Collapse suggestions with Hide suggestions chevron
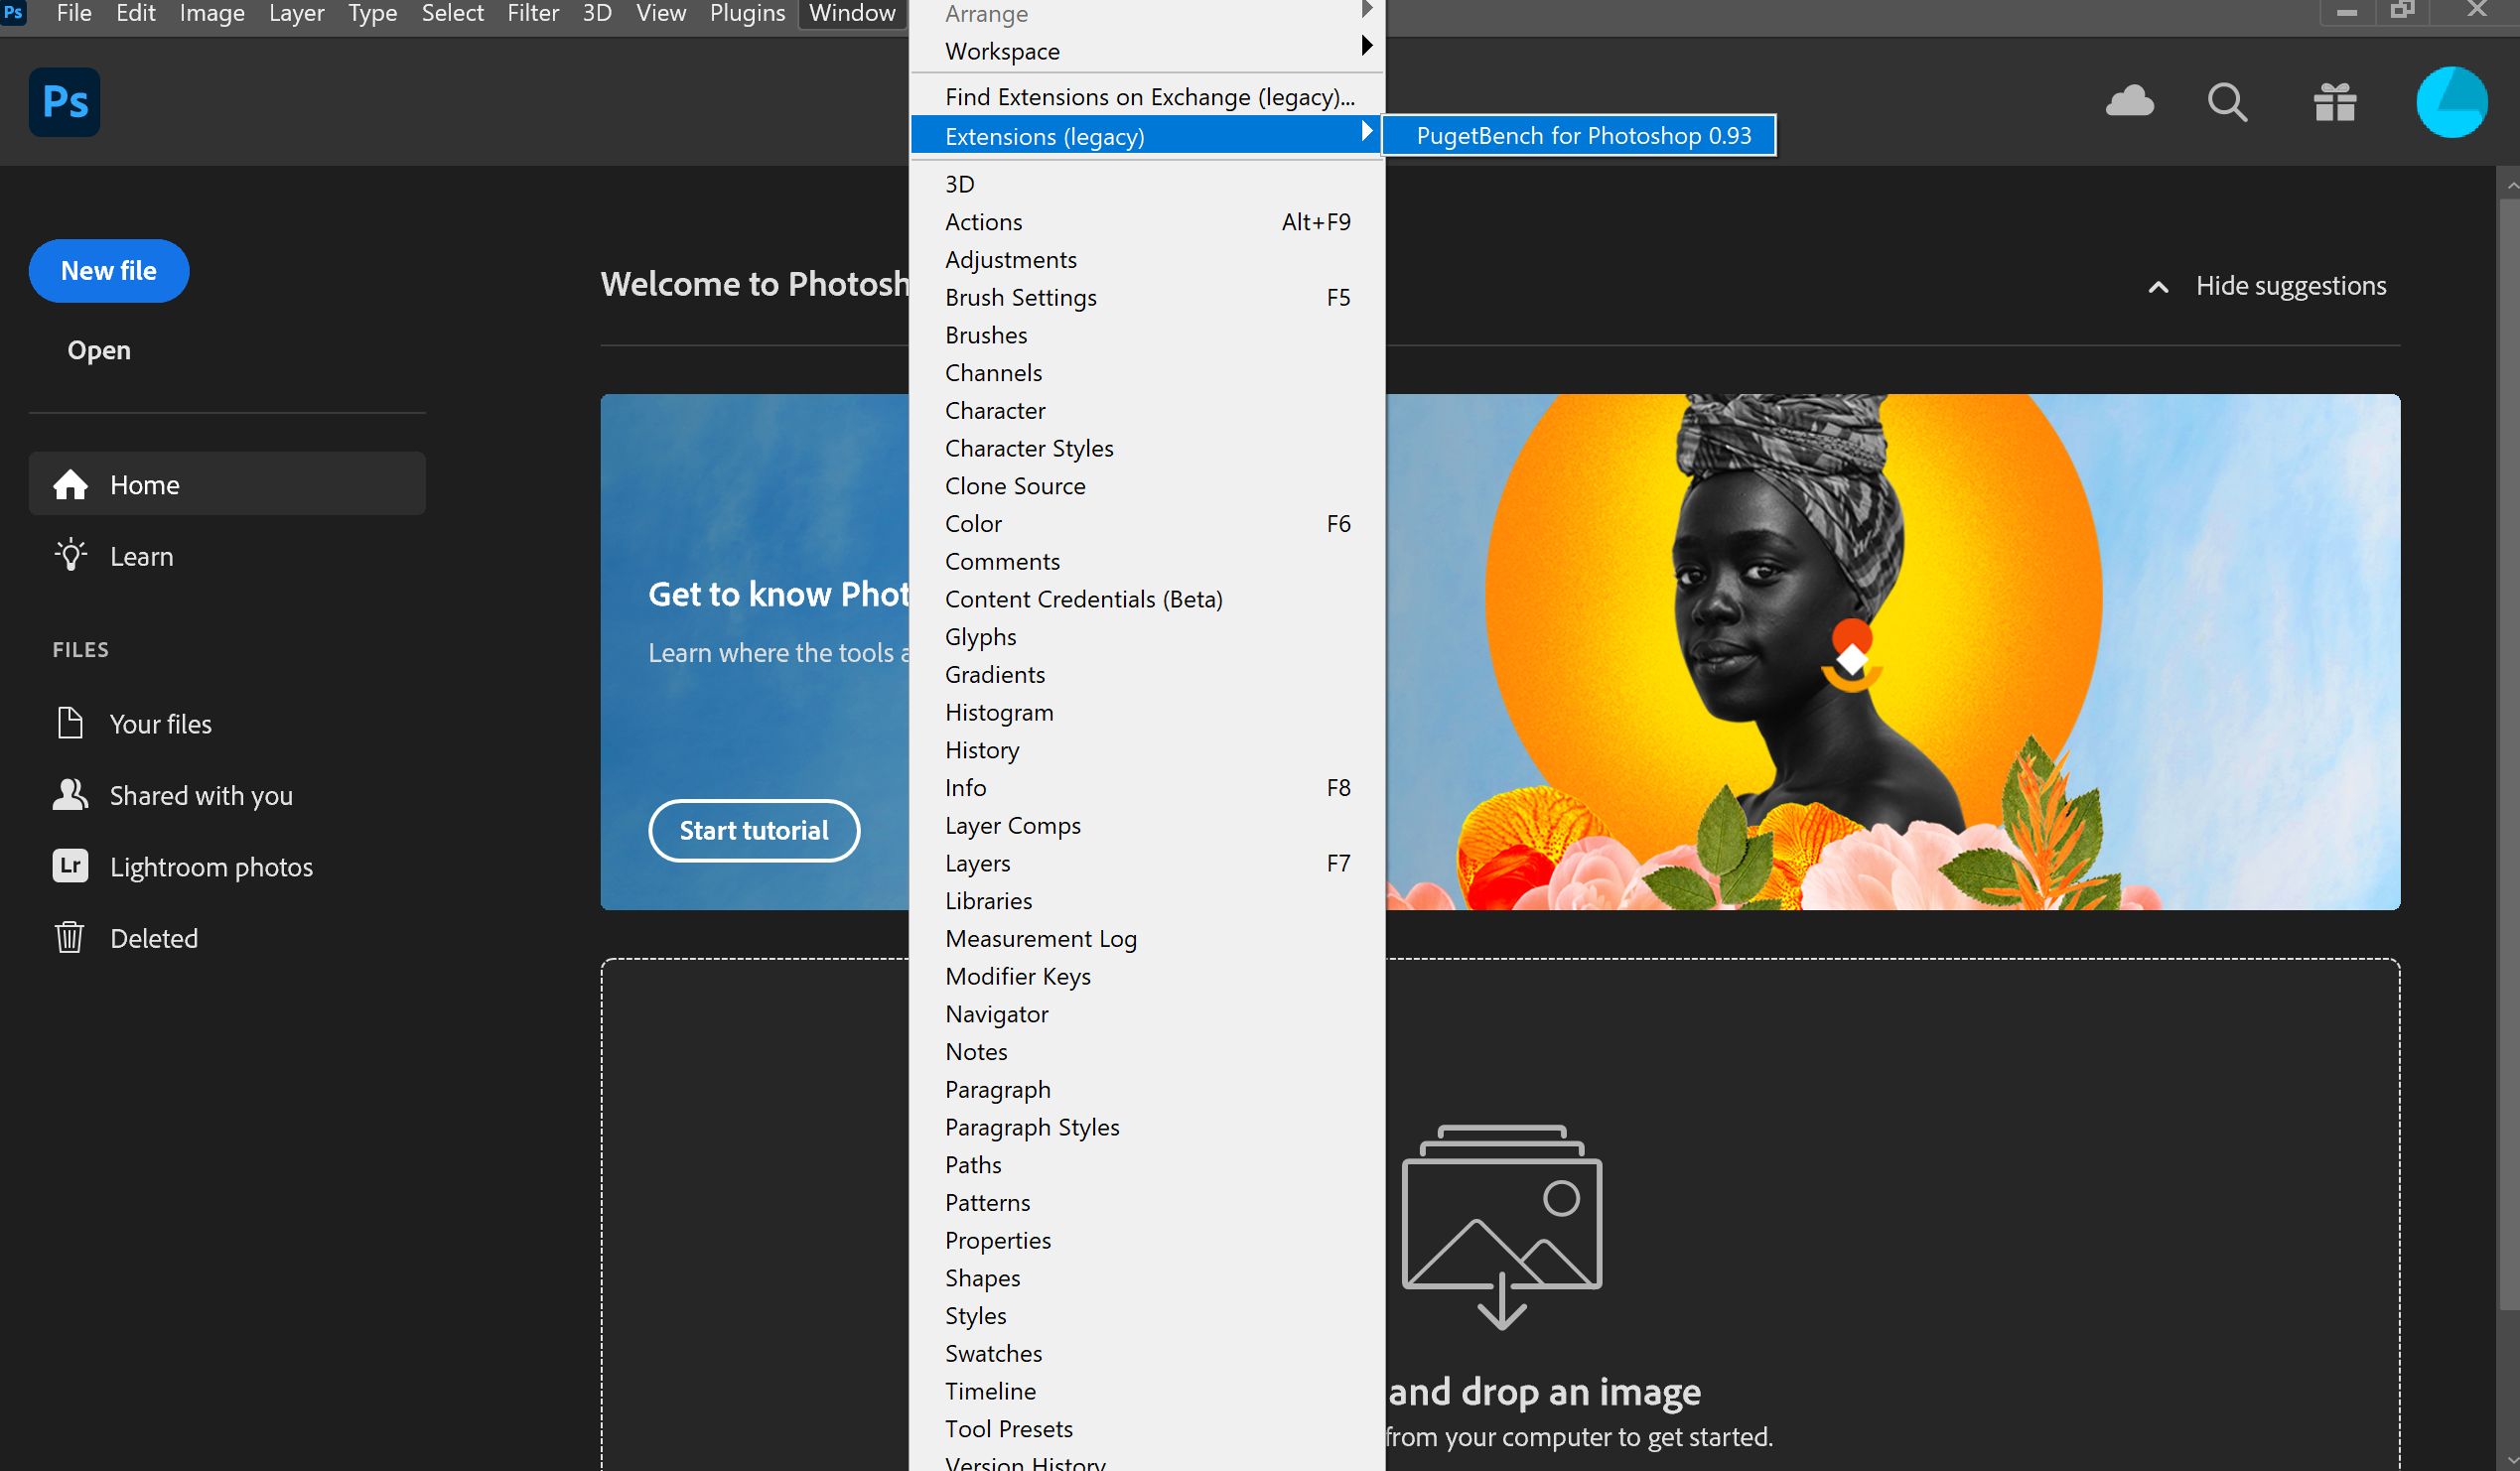Image resolution: width=2520 pixels, height=1471 pixels. [2159, 287]
